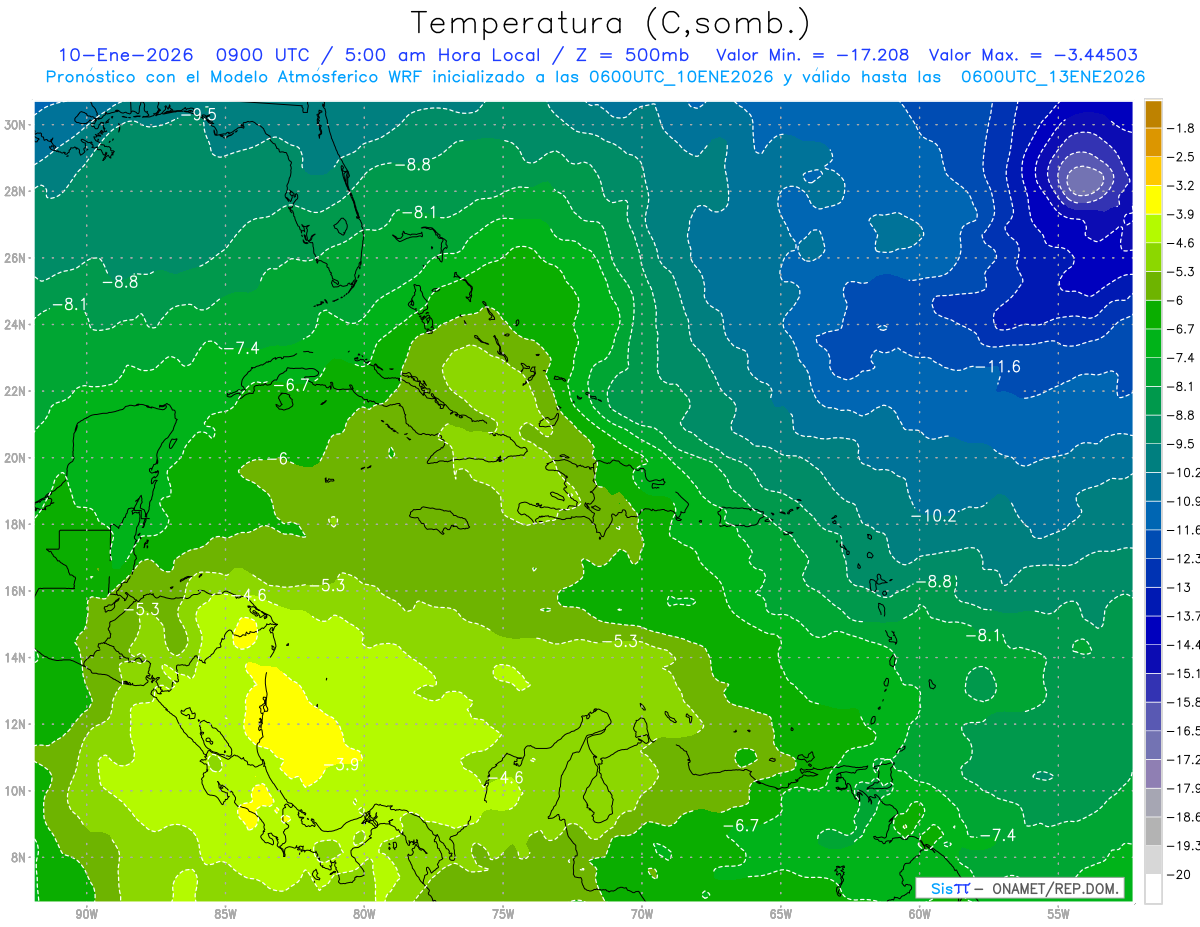This screenshot has height=927, width=1200.
Task: Click the -17.9 color bar label
Action: pos(1183,788)
